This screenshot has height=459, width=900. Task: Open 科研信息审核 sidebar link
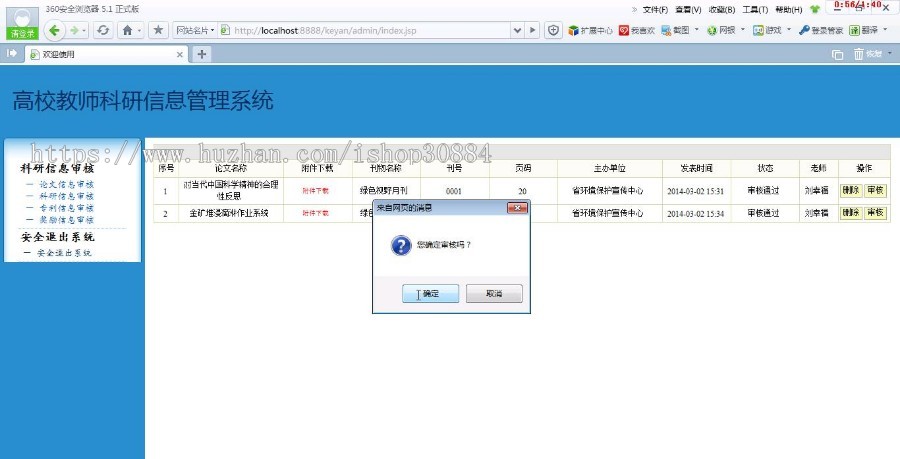(66, 196)
